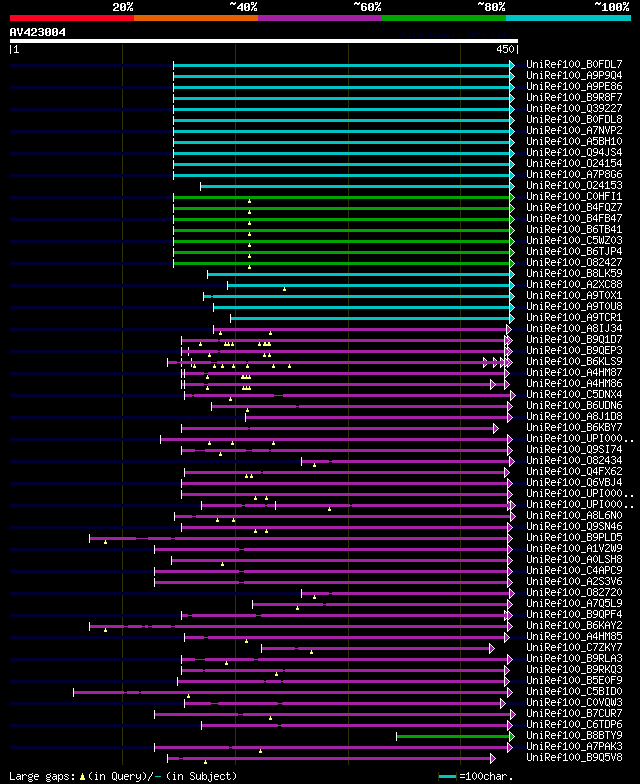Click the UniRef100_B9Q1D7 hit name

pos(574,340)
